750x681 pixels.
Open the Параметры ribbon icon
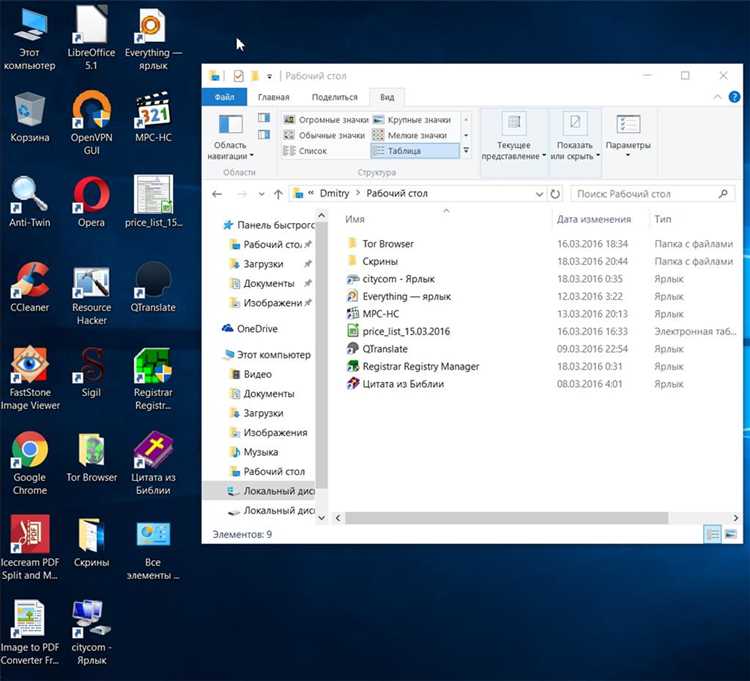tap(628, 136)
